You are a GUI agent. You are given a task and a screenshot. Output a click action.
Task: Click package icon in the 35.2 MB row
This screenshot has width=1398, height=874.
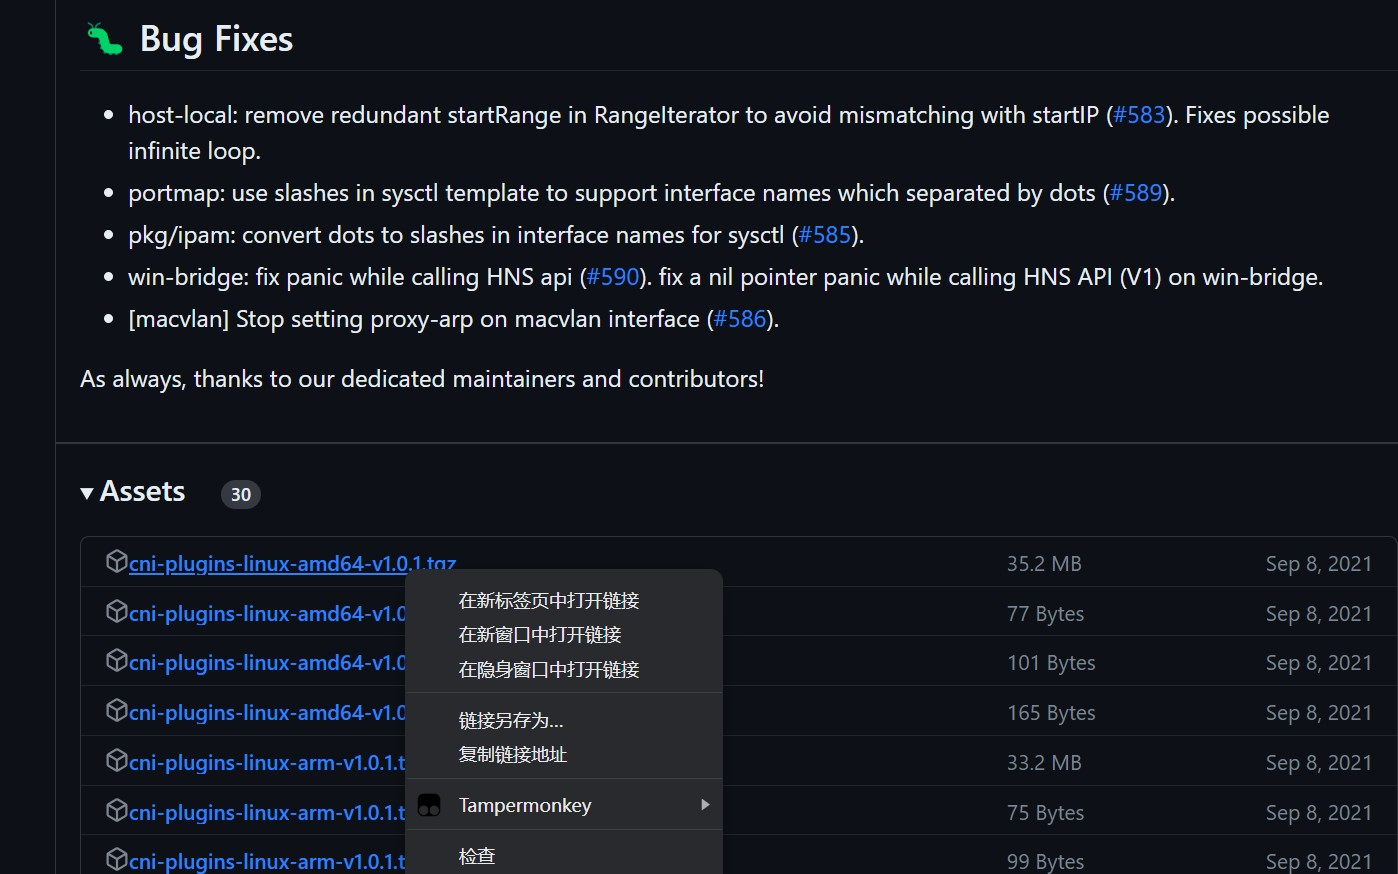coord(117,561)
